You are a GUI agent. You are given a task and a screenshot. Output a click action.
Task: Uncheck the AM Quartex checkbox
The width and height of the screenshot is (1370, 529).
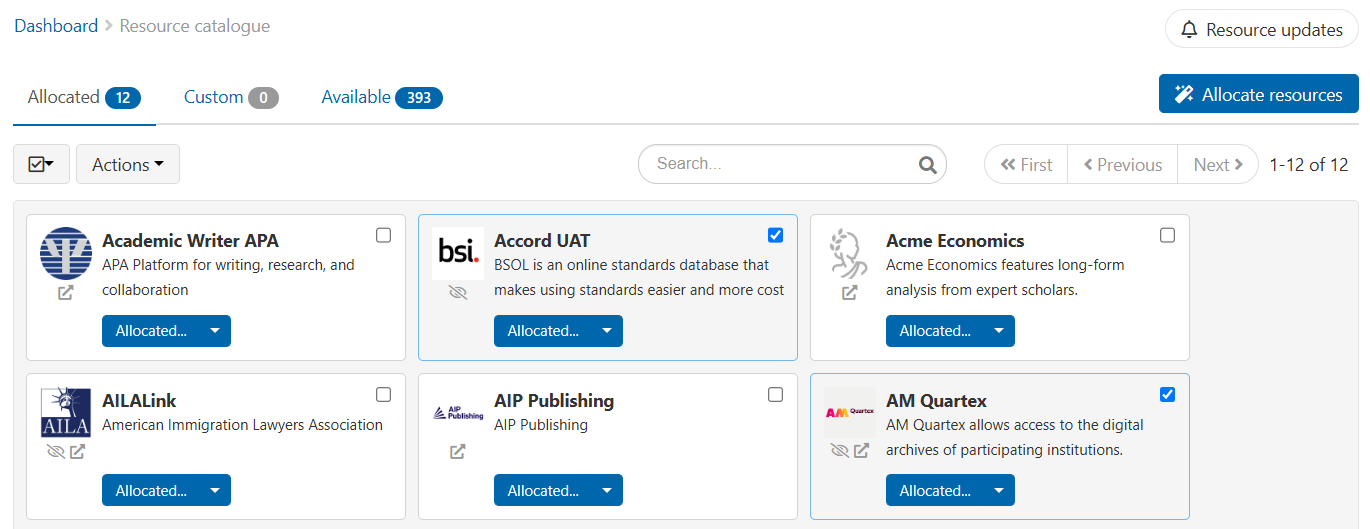(x=1168, y=394)
